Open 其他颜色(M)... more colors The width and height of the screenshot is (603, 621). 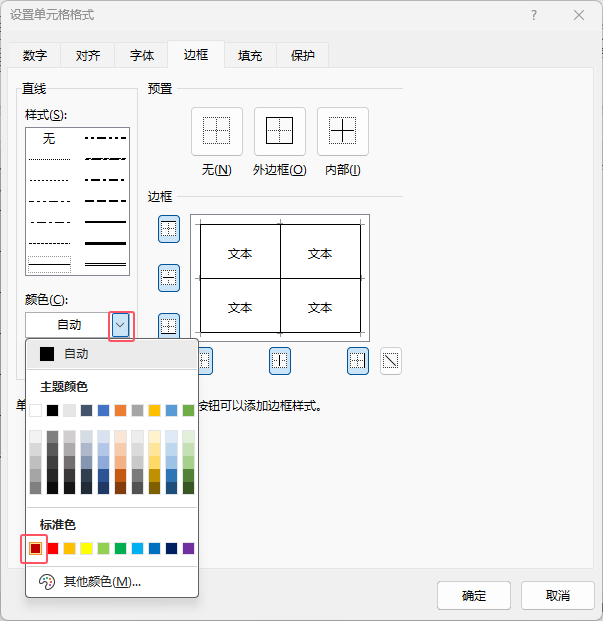[x=112, y=582]
